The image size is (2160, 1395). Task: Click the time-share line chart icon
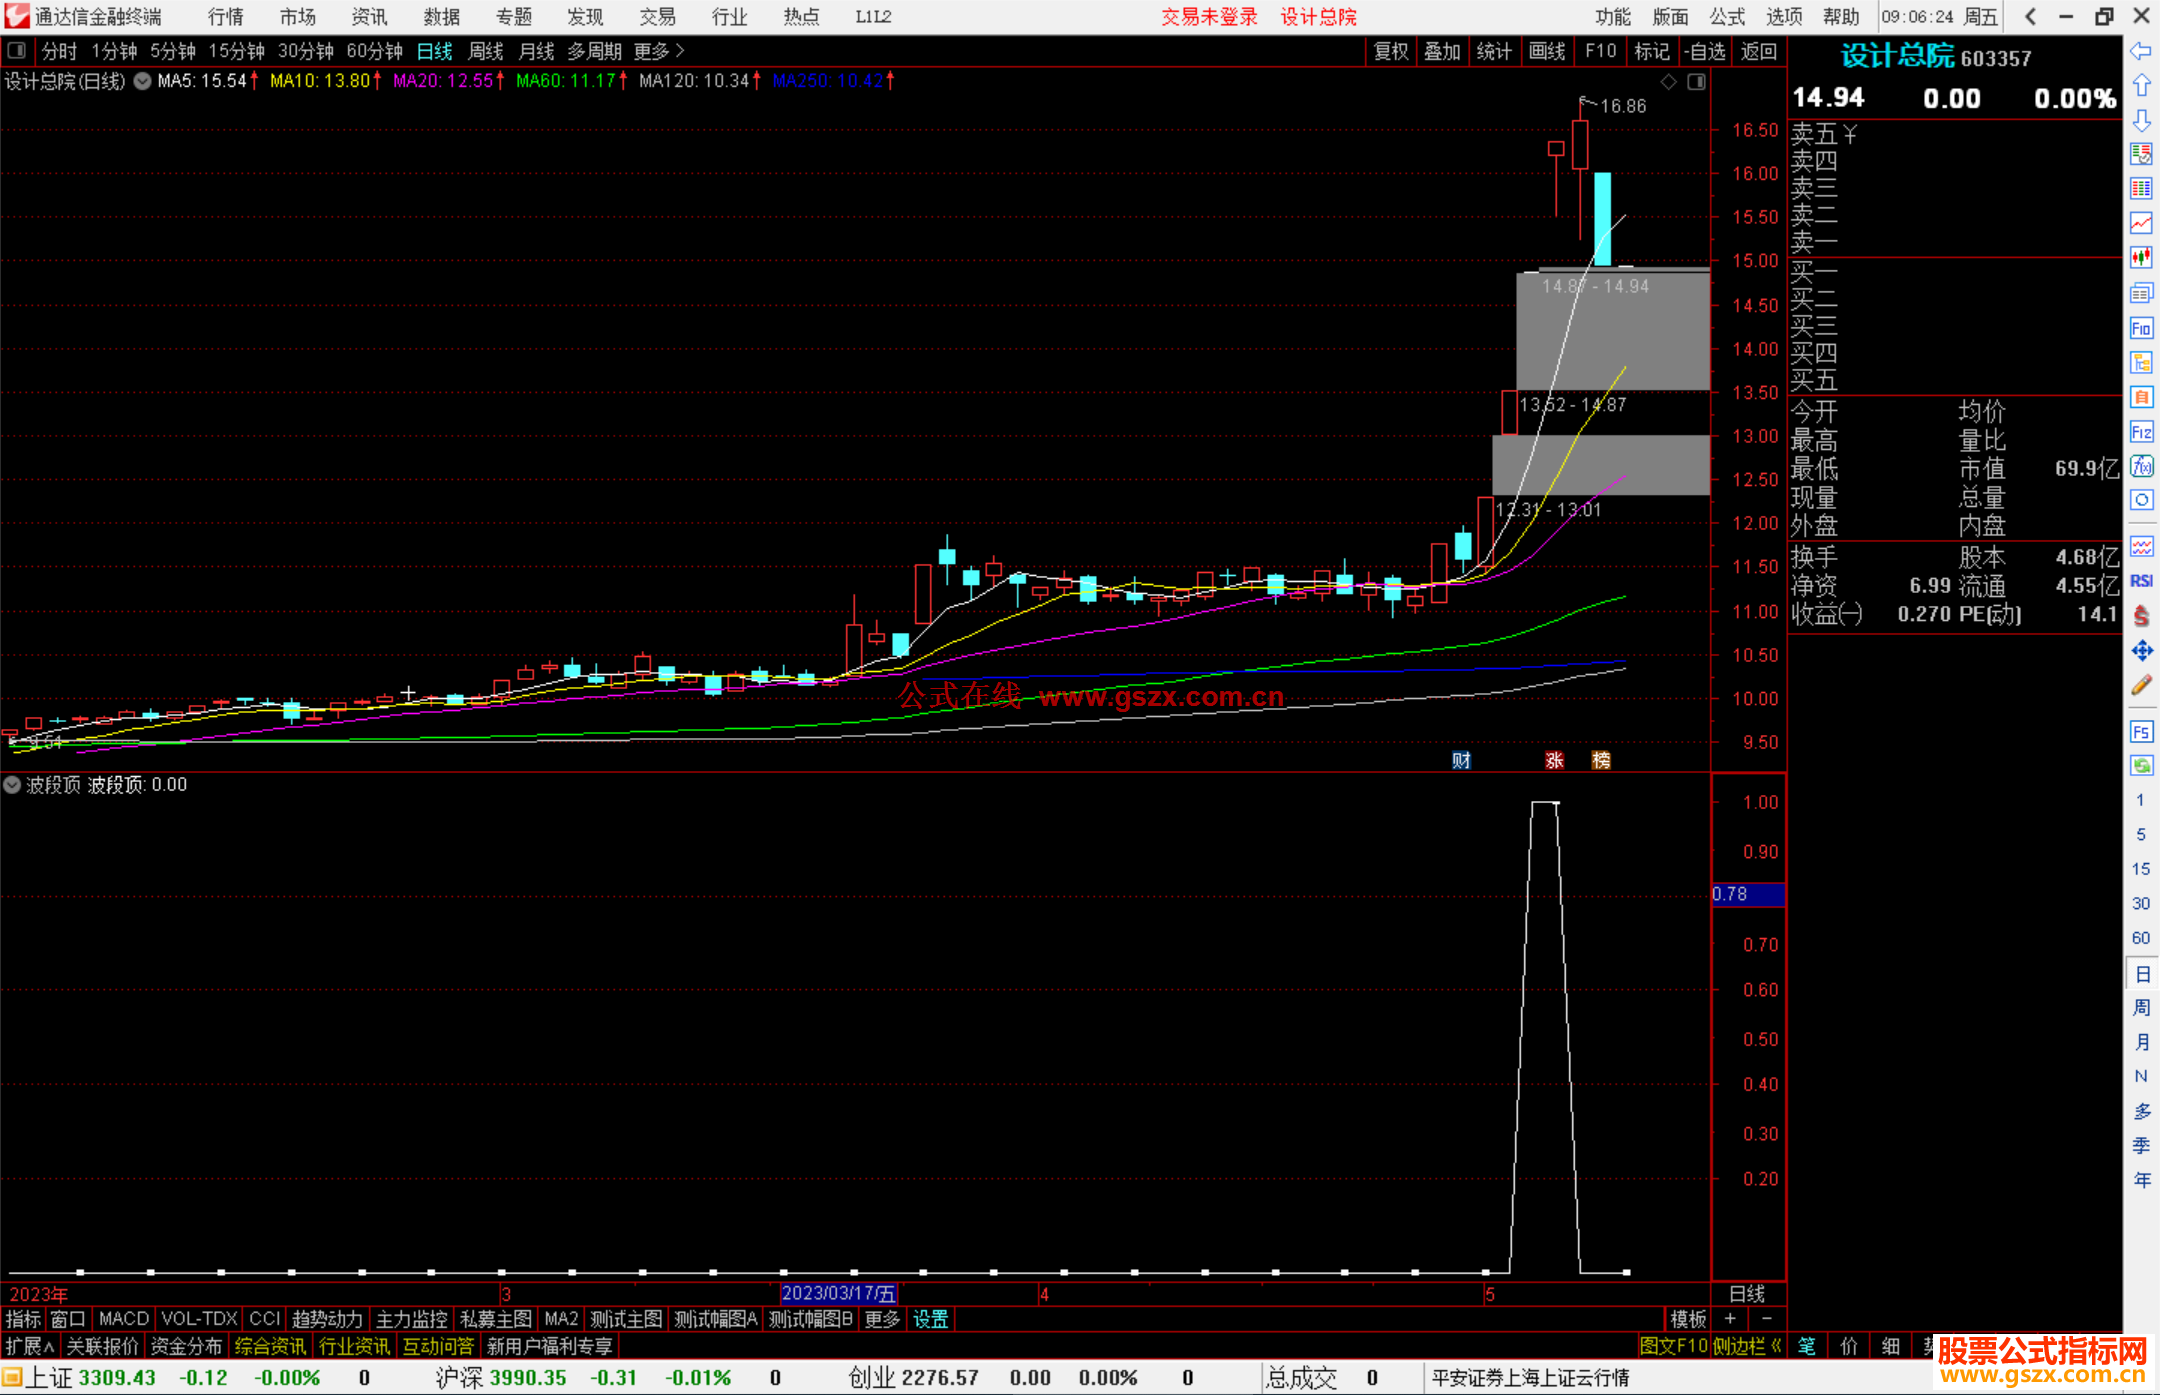[x=2141, y=223]
